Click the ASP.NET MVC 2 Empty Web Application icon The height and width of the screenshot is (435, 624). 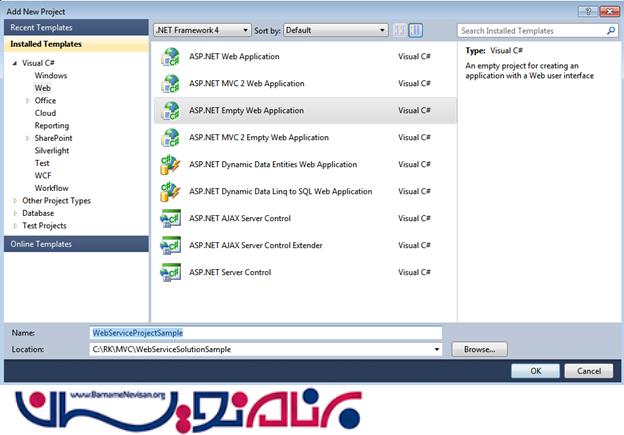pos(171,138)
